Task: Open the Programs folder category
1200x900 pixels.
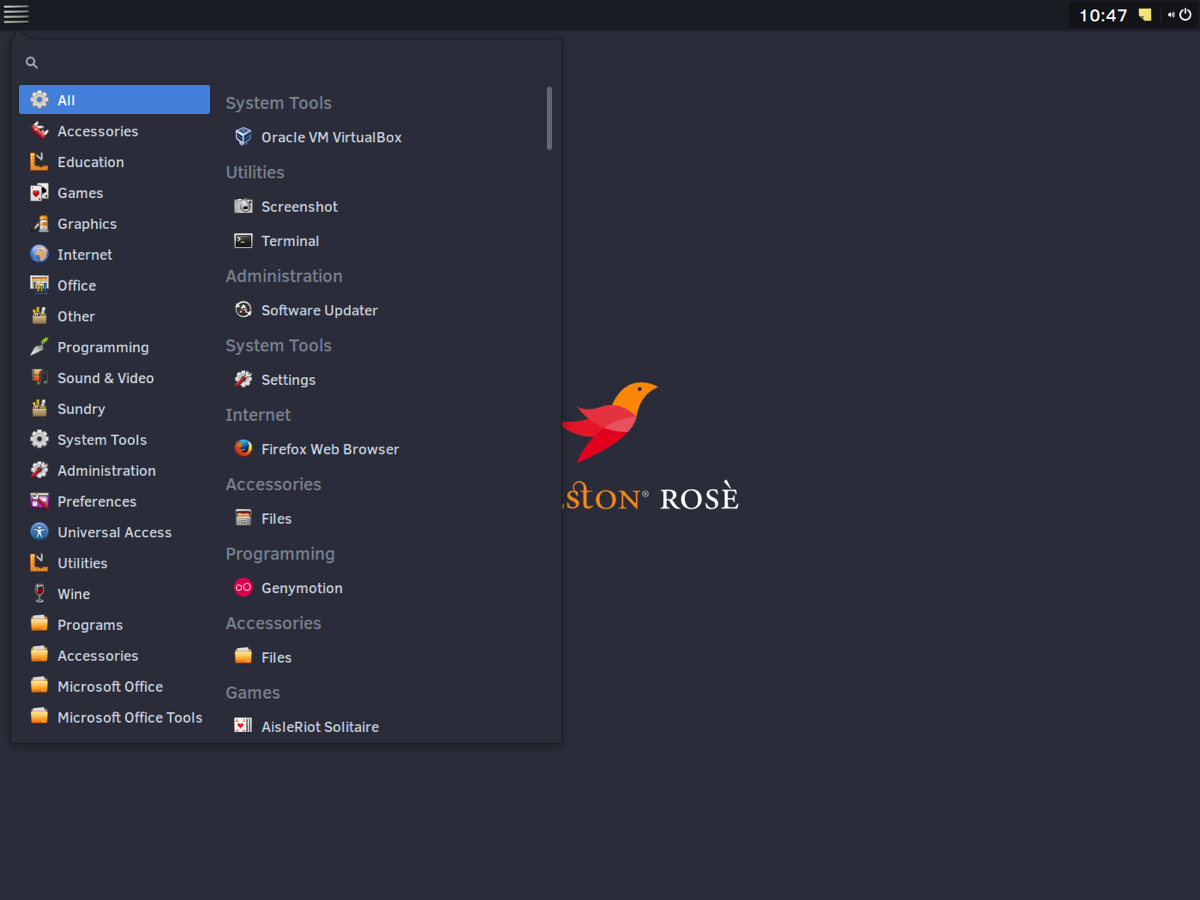Action: point(114,625)
